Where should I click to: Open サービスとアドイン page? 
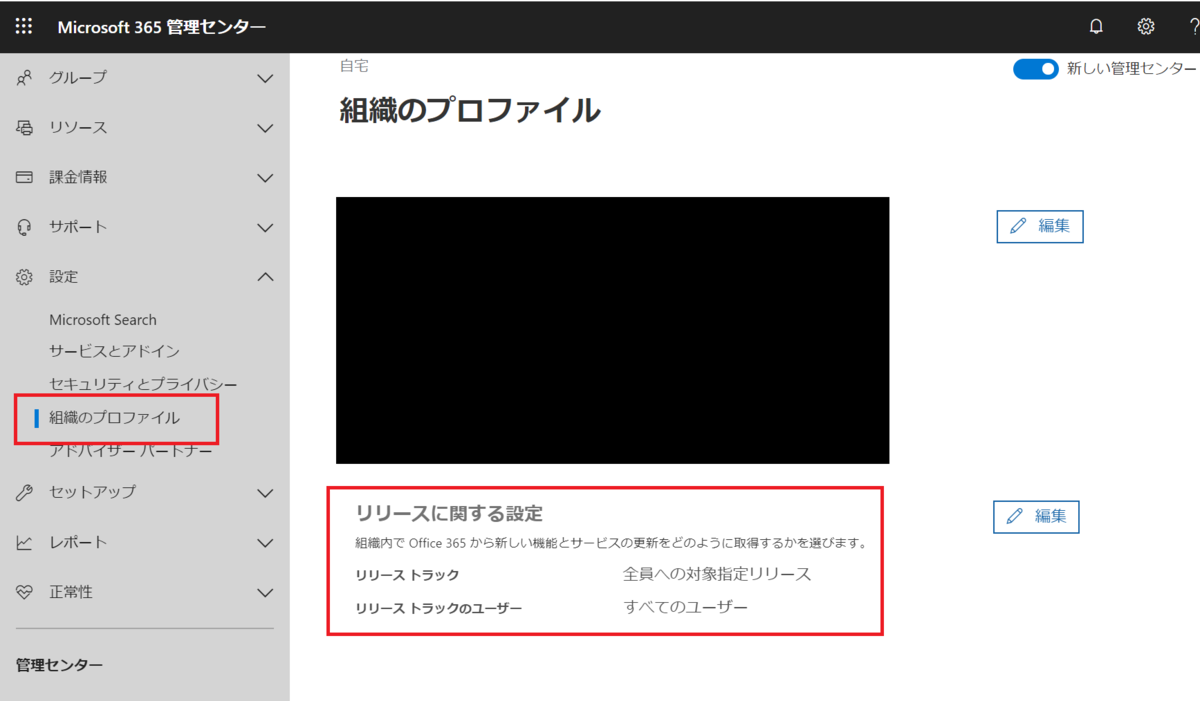pos(114,351)
